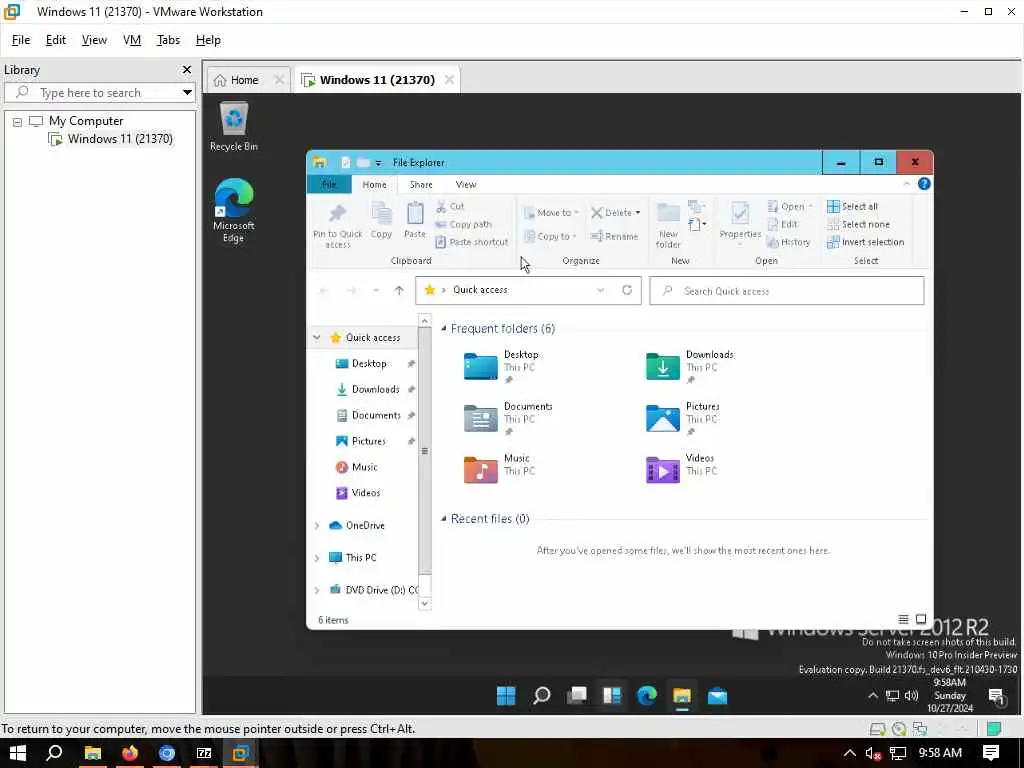1024x768 pixels.
Task: Open Quick Access Toolbar customize arrow
Action: coord(378,163)
